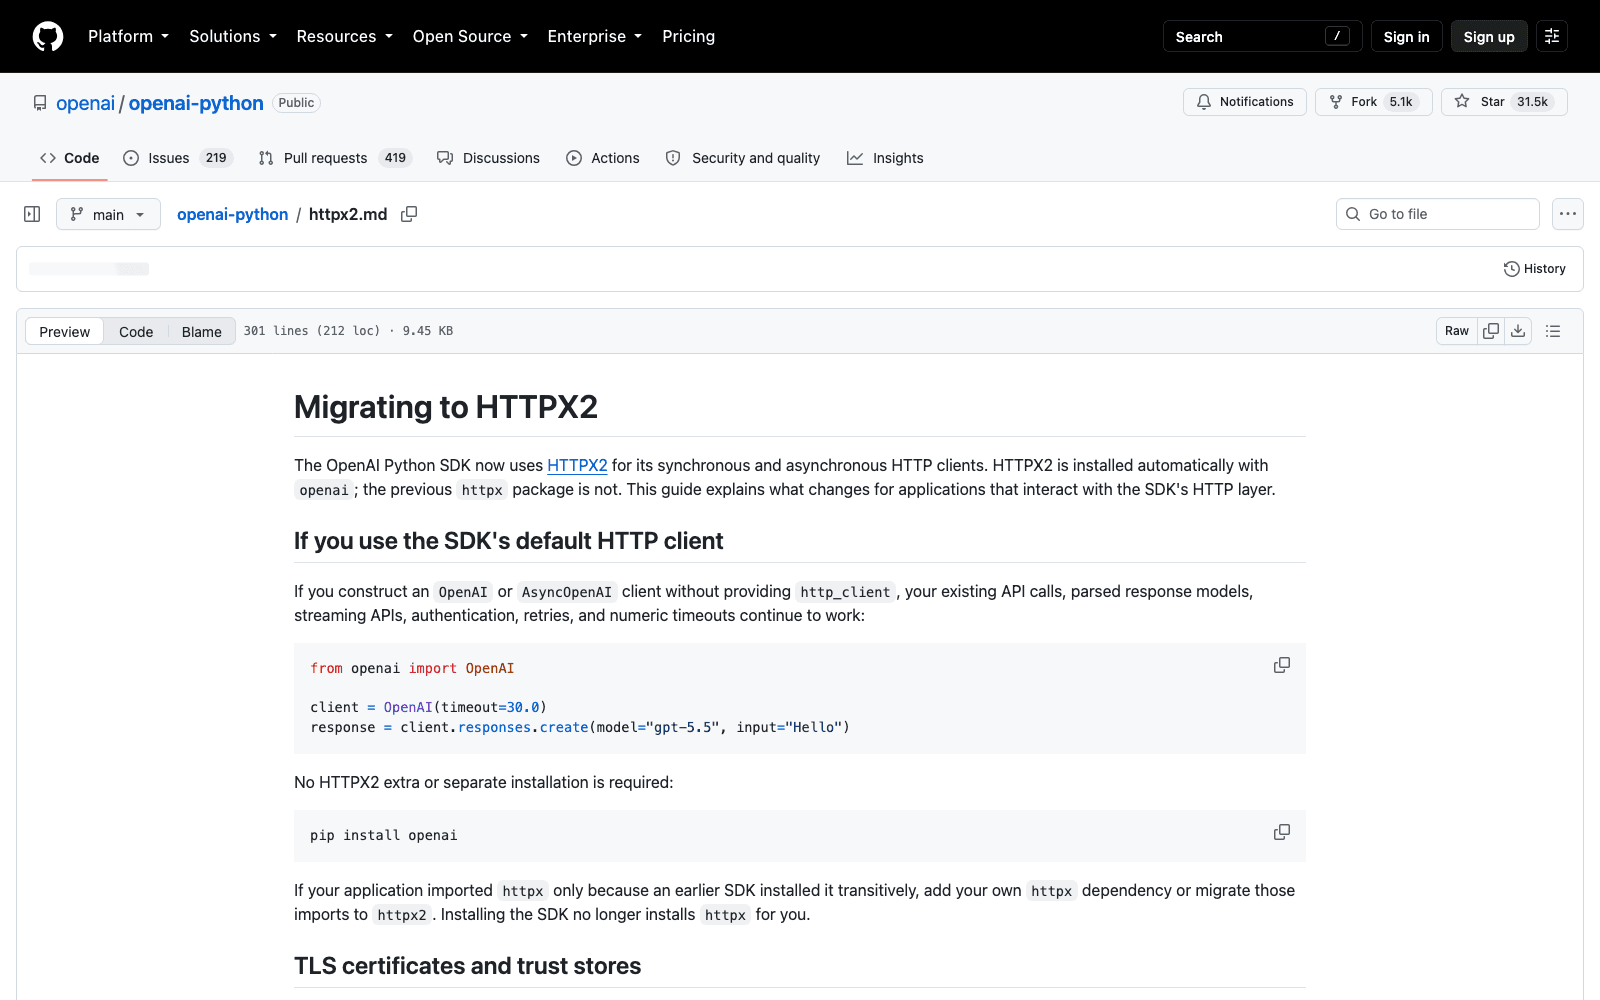Viewport: 1600px width, 1000px height.
Task: Copy raw file contents
Action: [1491, 331]
